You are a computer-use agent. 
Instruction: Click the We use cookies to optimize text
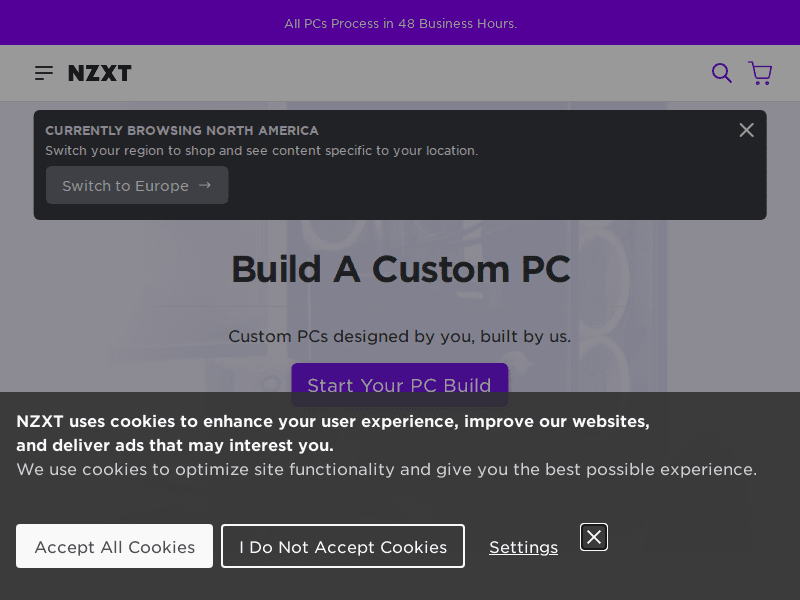coord(386,469)
